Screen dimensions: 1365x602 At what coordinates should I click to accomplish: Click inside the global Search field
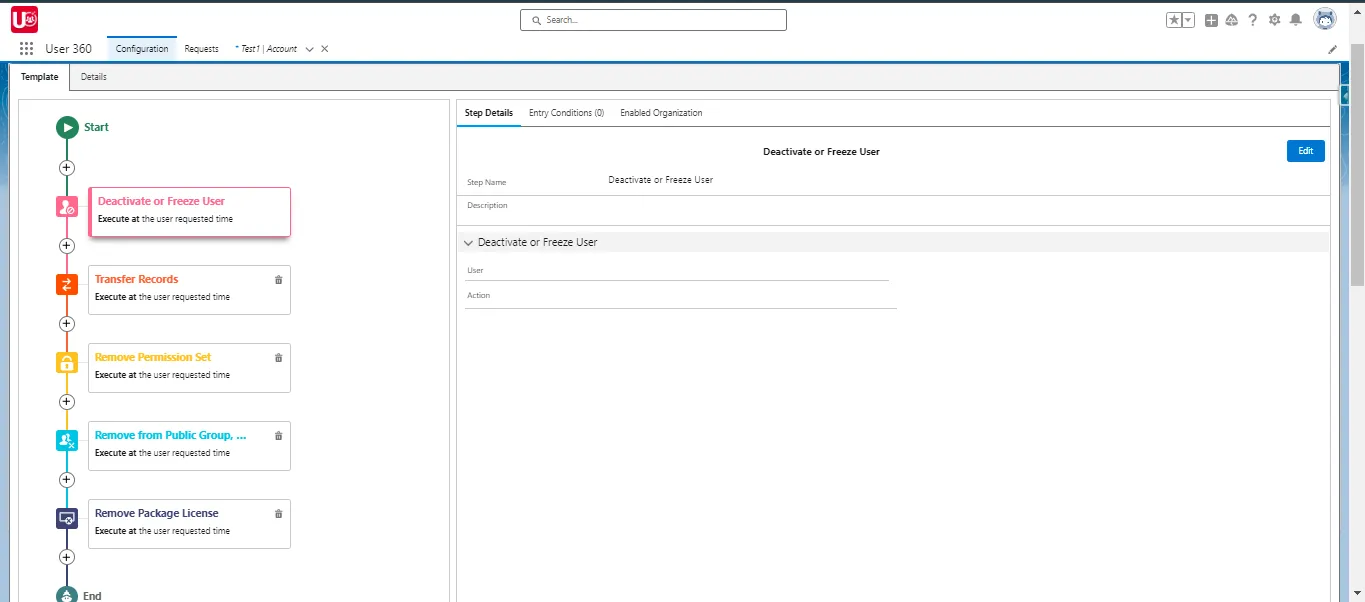(x=652, y=19)
